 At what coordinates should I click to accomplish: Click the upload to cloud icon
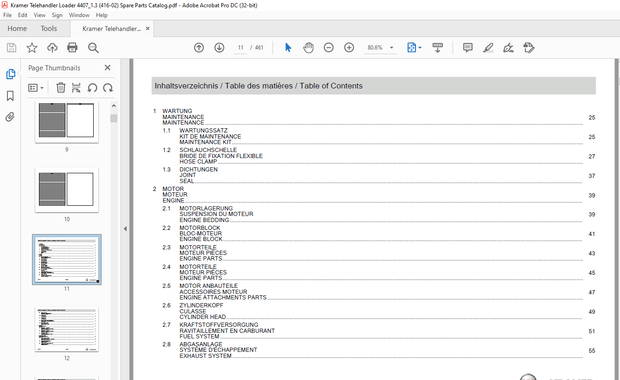52,48
